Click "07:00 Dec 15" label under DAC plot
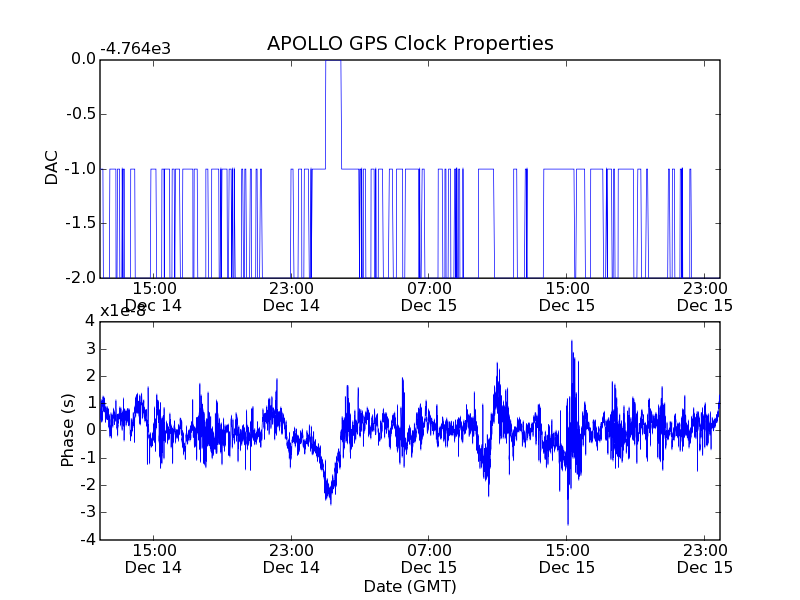The height and width of the screenshot is (600, 800). click(x=429, y=297)
